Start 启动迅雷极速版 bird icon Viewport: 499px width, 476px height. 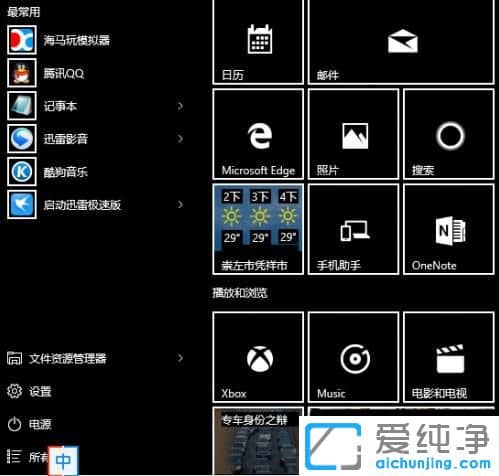coord(22,205)
